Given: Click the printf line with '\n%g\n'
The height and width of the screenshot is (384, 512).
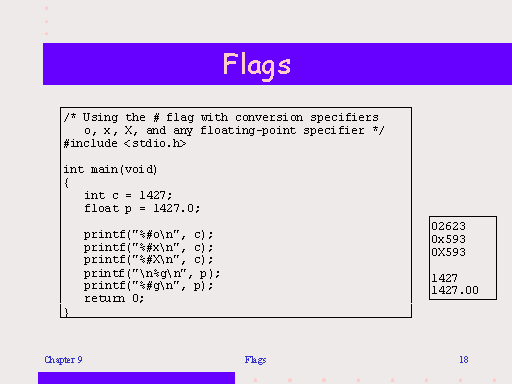Looking at the screenshot, I should click(x=152, y=273).
